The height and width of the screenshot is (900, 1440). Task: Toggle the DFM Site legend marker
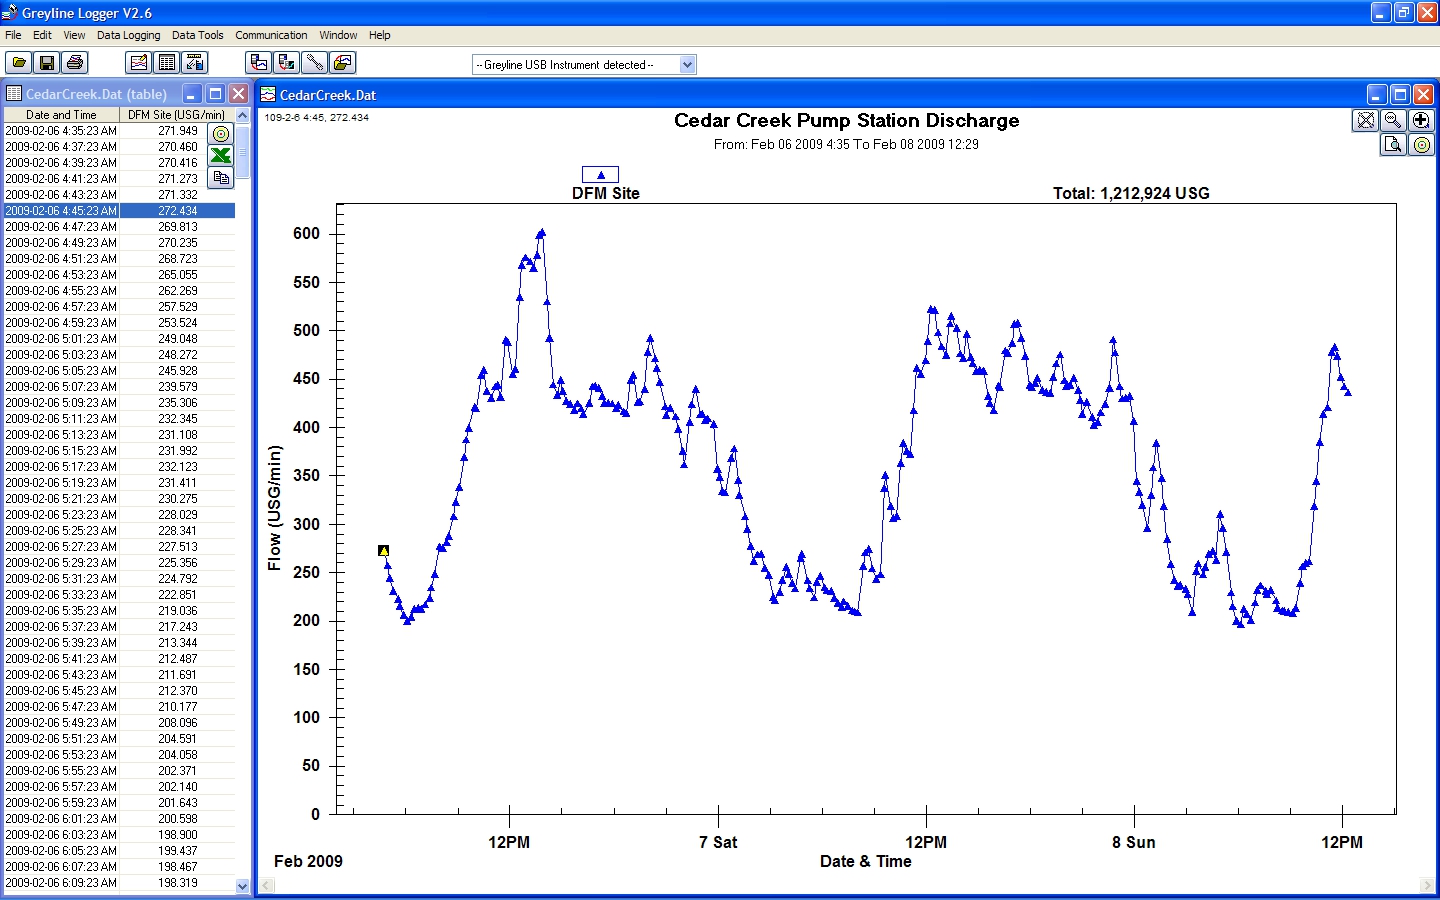coord(600,175)
